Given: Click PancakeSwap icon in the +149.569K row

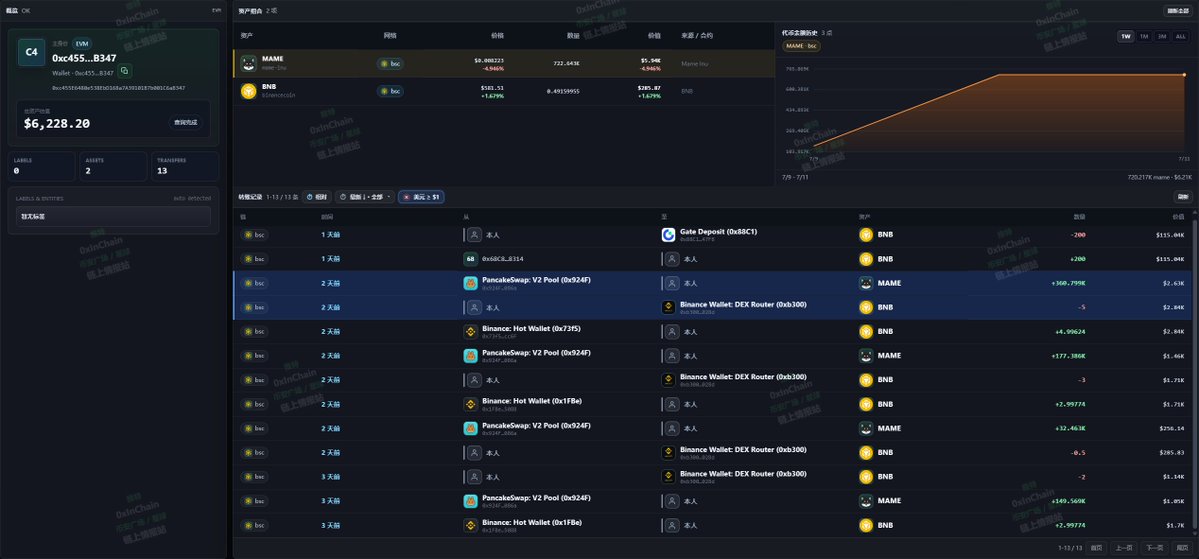Looking at the screenshot, I should (x=471, y=501).
